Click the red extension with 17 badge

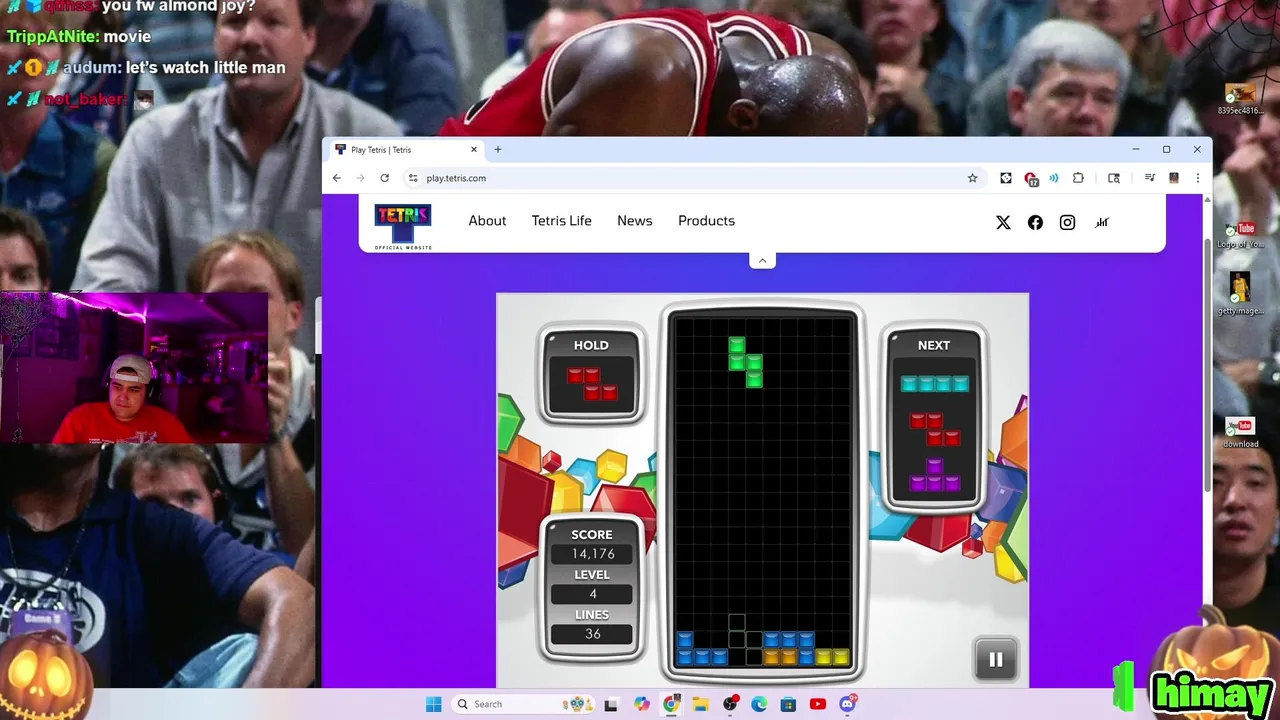coord(1031,179)
